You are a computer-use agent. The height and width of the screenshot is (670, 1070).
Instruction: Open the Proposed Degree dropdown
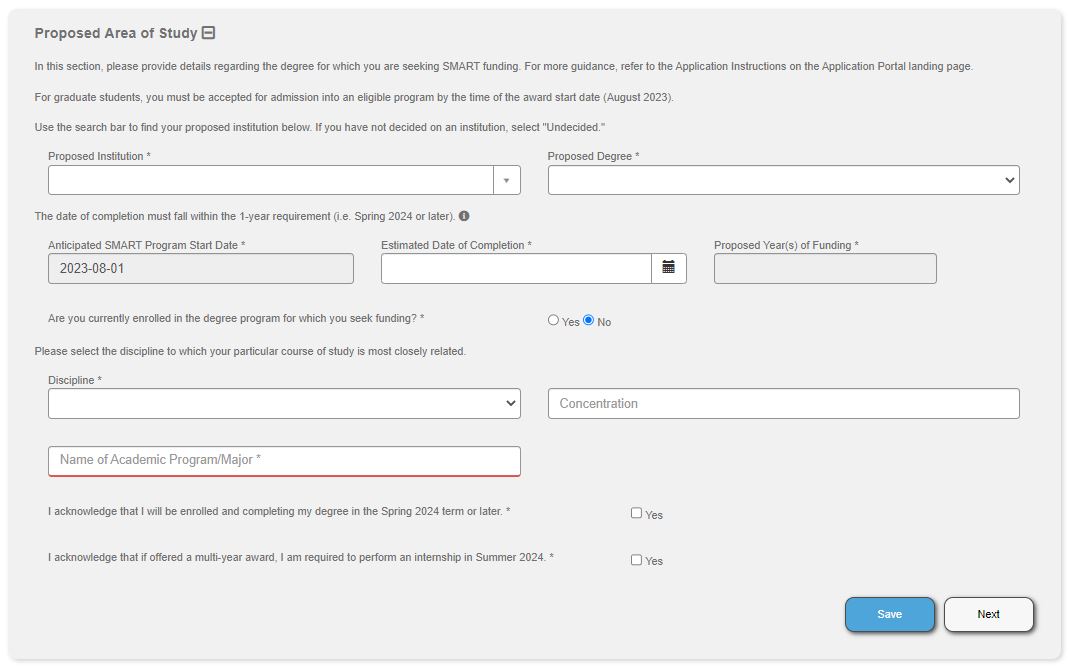pos(783,180)
